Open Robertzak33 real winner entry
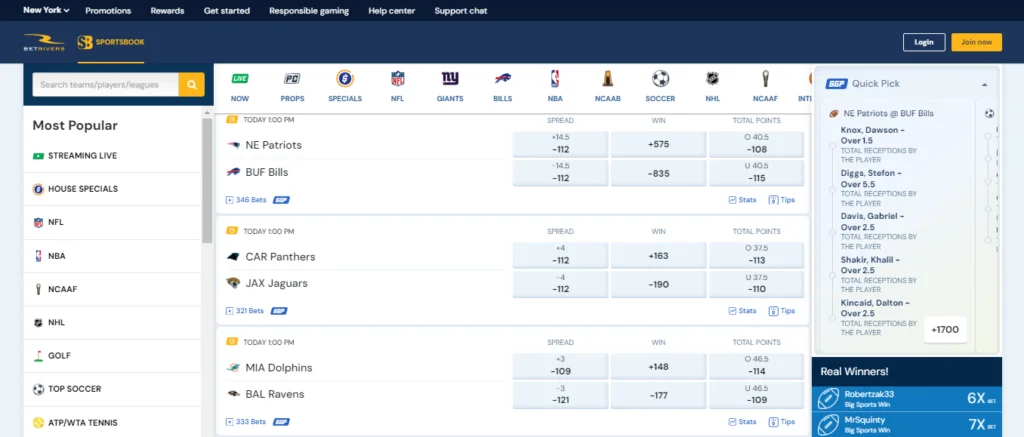This screenshot has width=1024, height=437. pyautogui.click(x=906, y=398)
